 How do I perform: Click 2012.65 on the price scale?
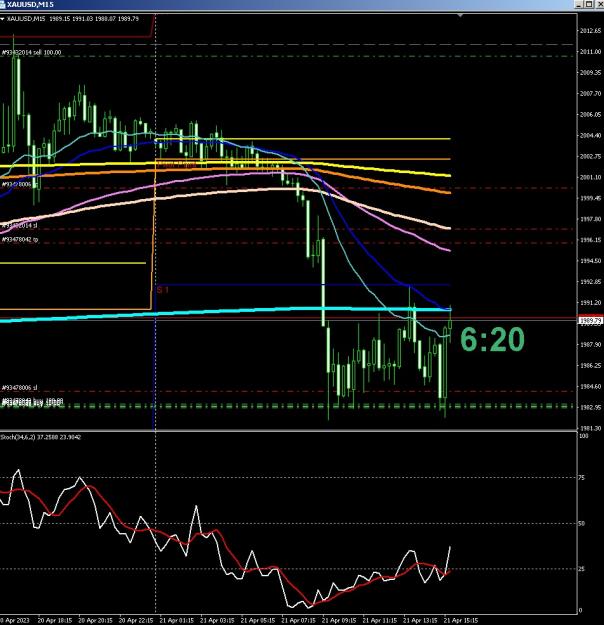click(x=590, y=31)
